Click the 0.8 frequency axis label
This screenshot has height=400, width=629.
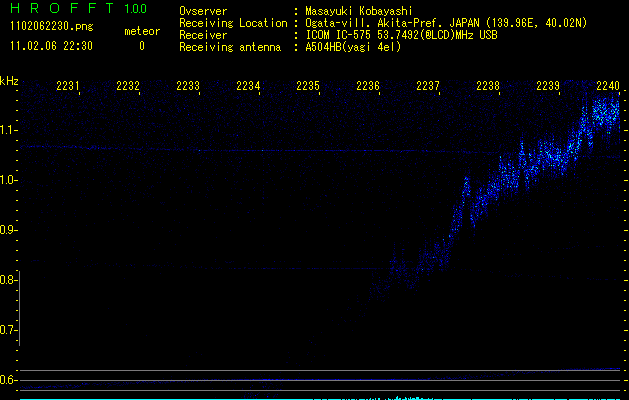pos(8,280)
